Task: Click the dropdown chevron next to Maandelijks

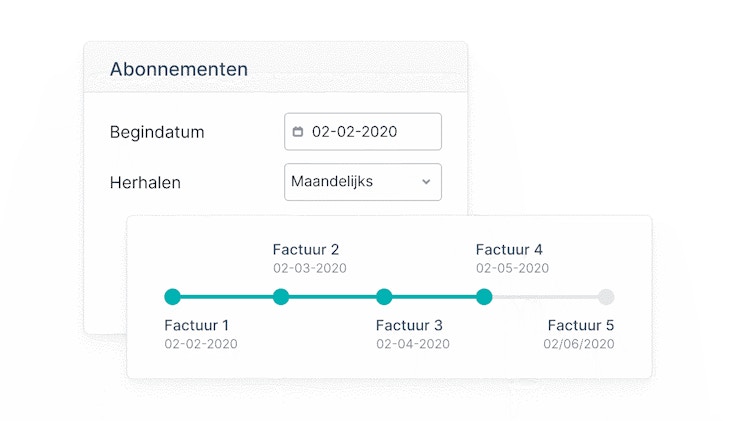Action: 426,182
